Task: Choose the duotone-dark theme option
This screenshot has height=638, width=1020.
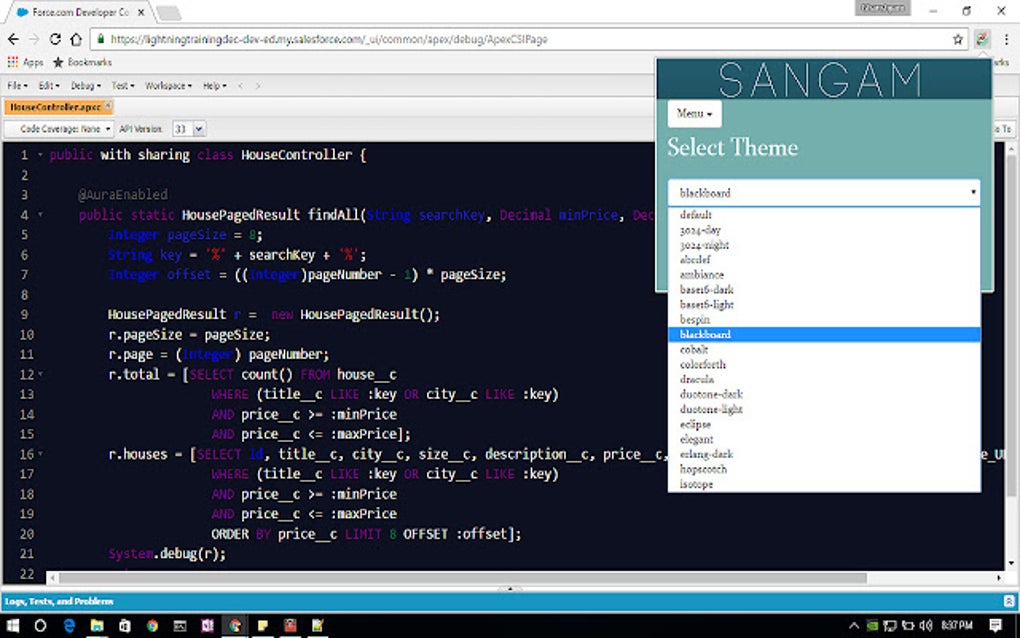Action: 824,394
